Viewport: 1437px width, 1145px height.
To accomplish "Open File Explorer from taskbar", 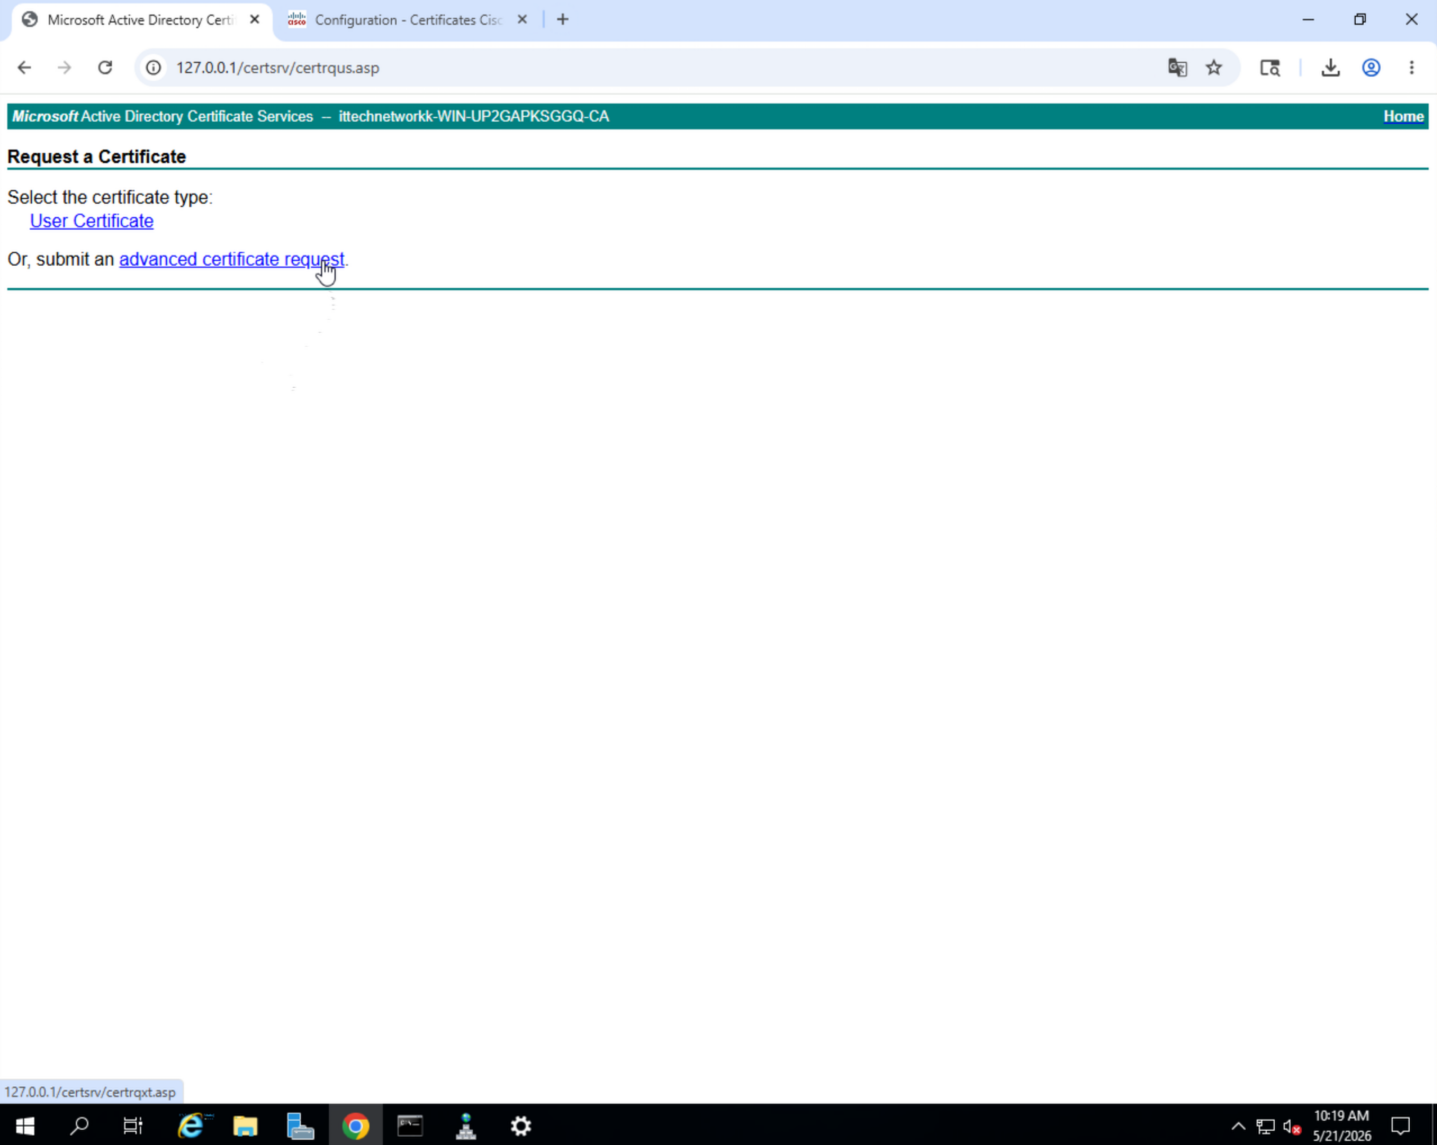I will 245,1126.
